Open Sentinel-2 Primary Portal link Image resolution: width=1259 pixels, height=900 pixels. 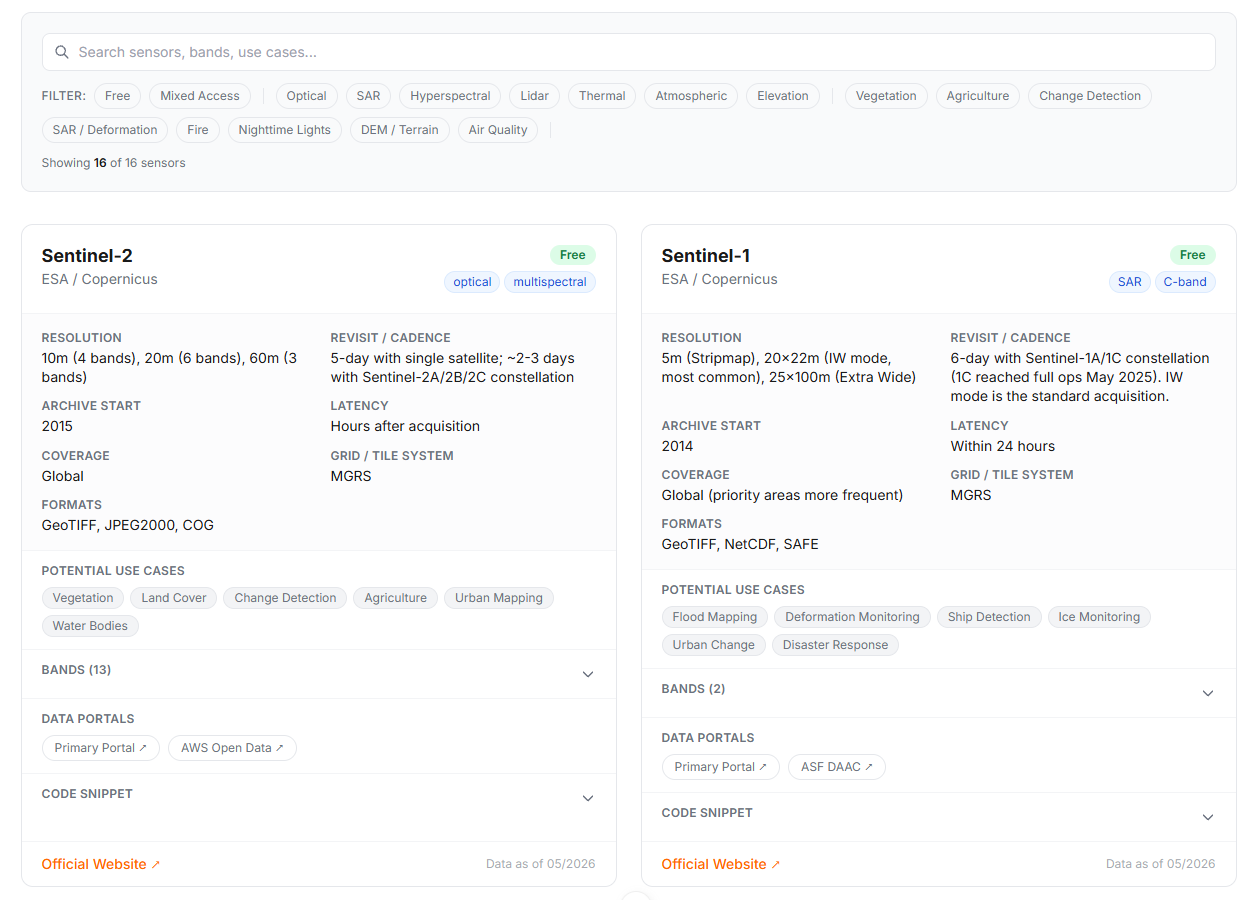click(101, 748)
